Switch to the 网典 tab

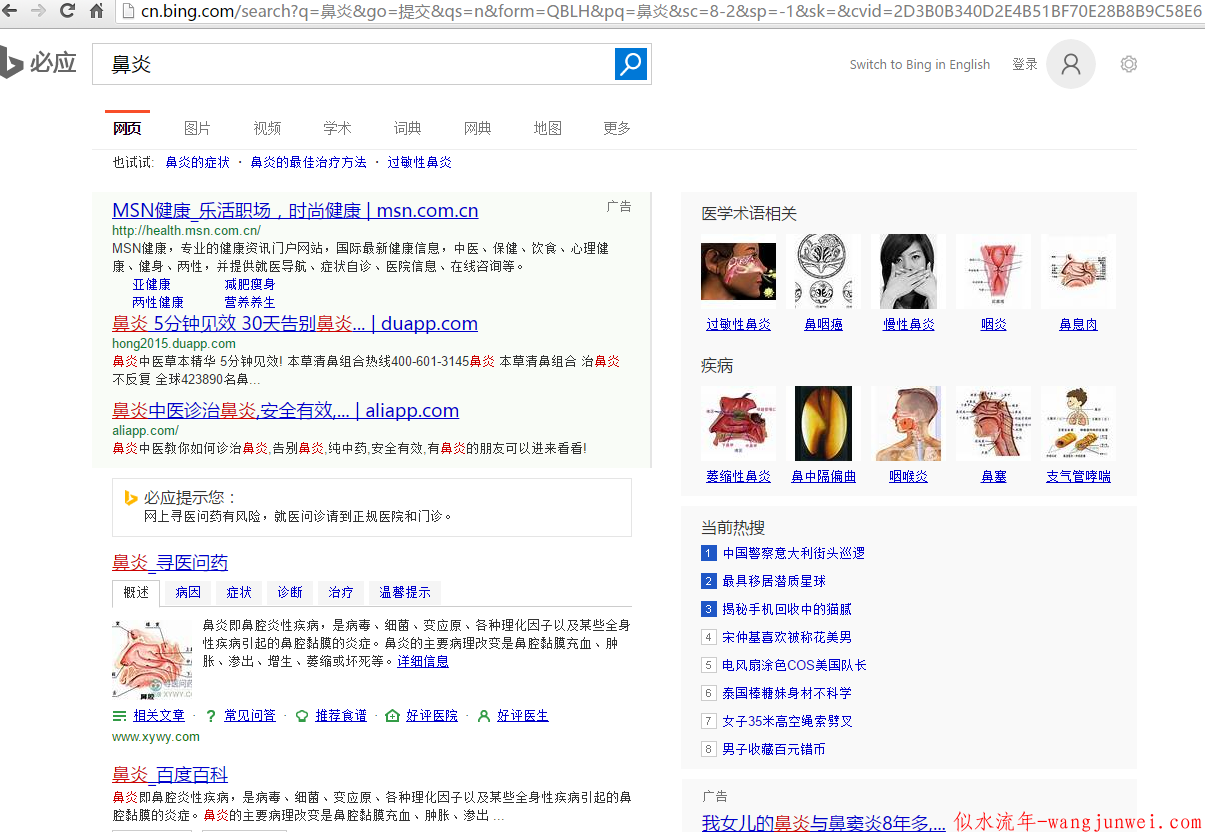tap(477, 128)
